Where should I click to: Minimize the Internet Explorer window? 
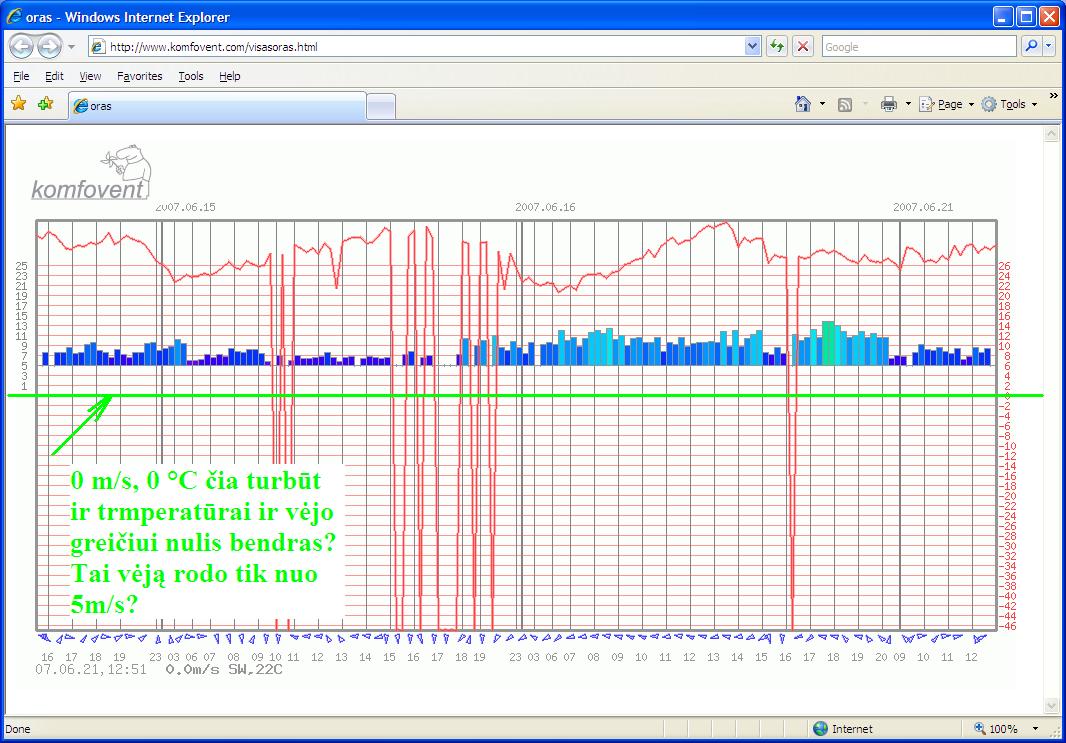1003,16
